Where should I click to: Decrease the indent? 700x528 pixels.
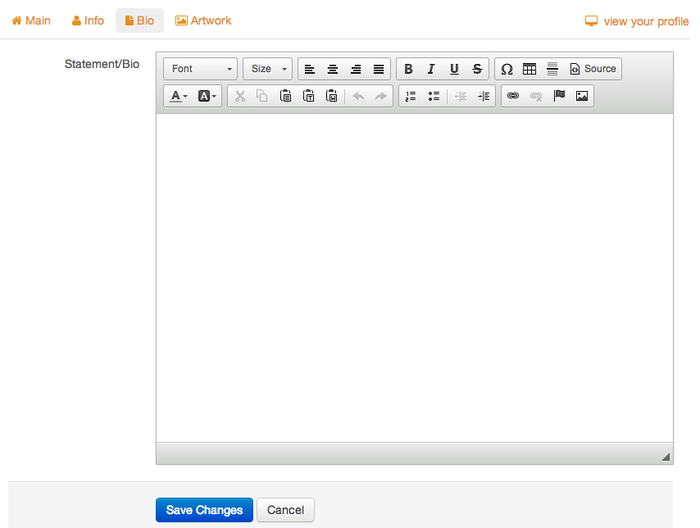(x=461, y=96)
